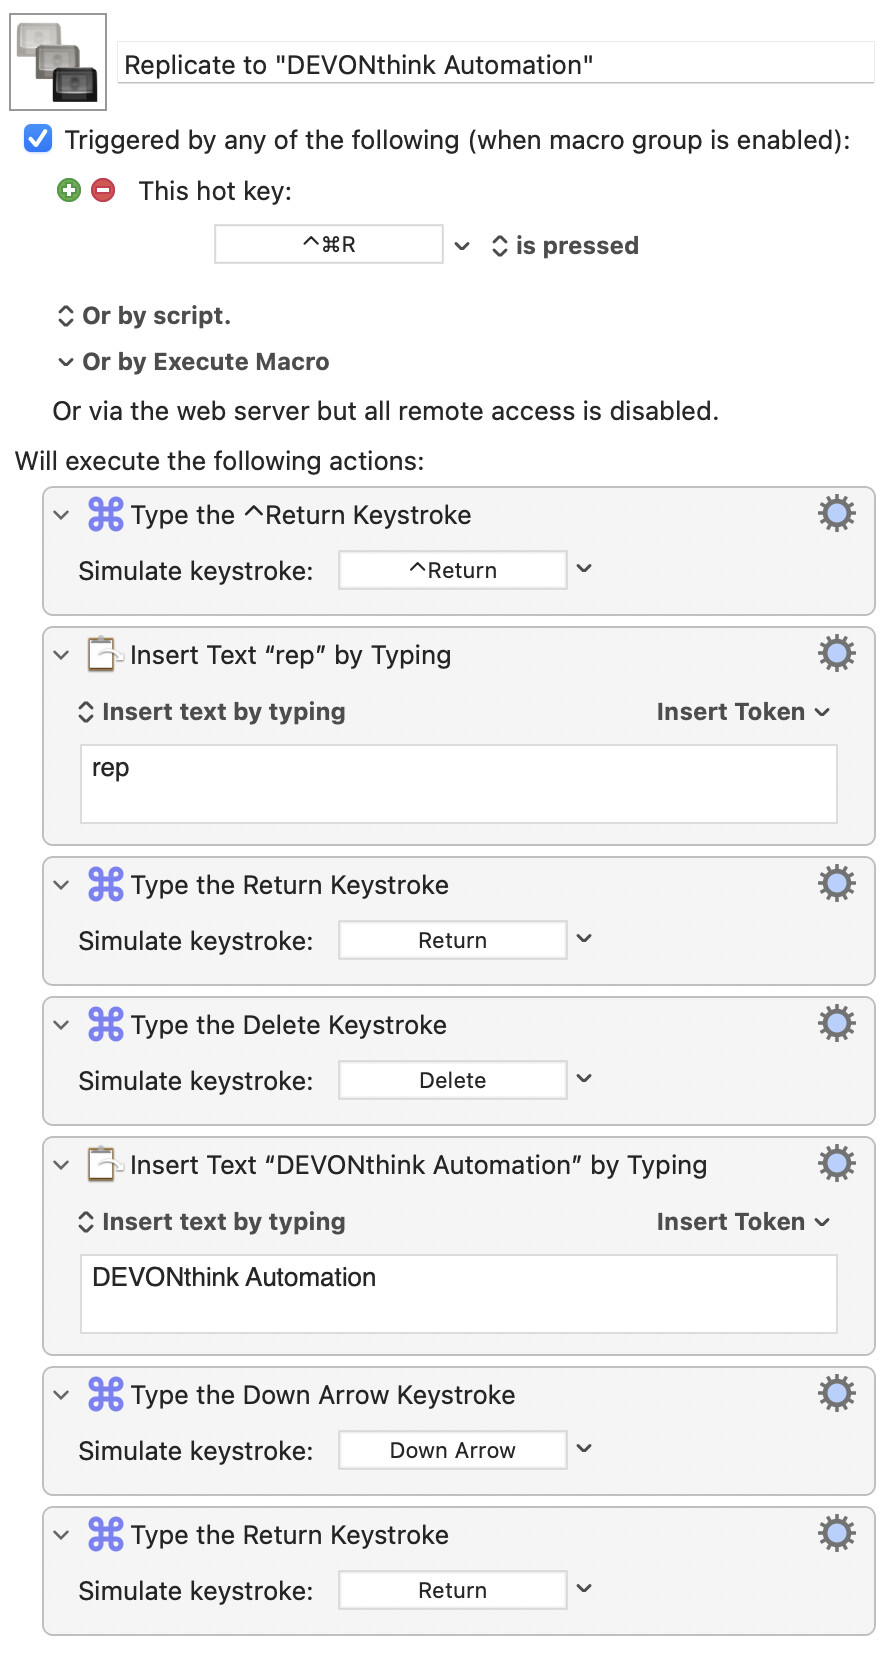The width and height of the screenshot is (892, 1654).
Task: Click the macro icon thumbnail
Action: (x=58, y=62)
